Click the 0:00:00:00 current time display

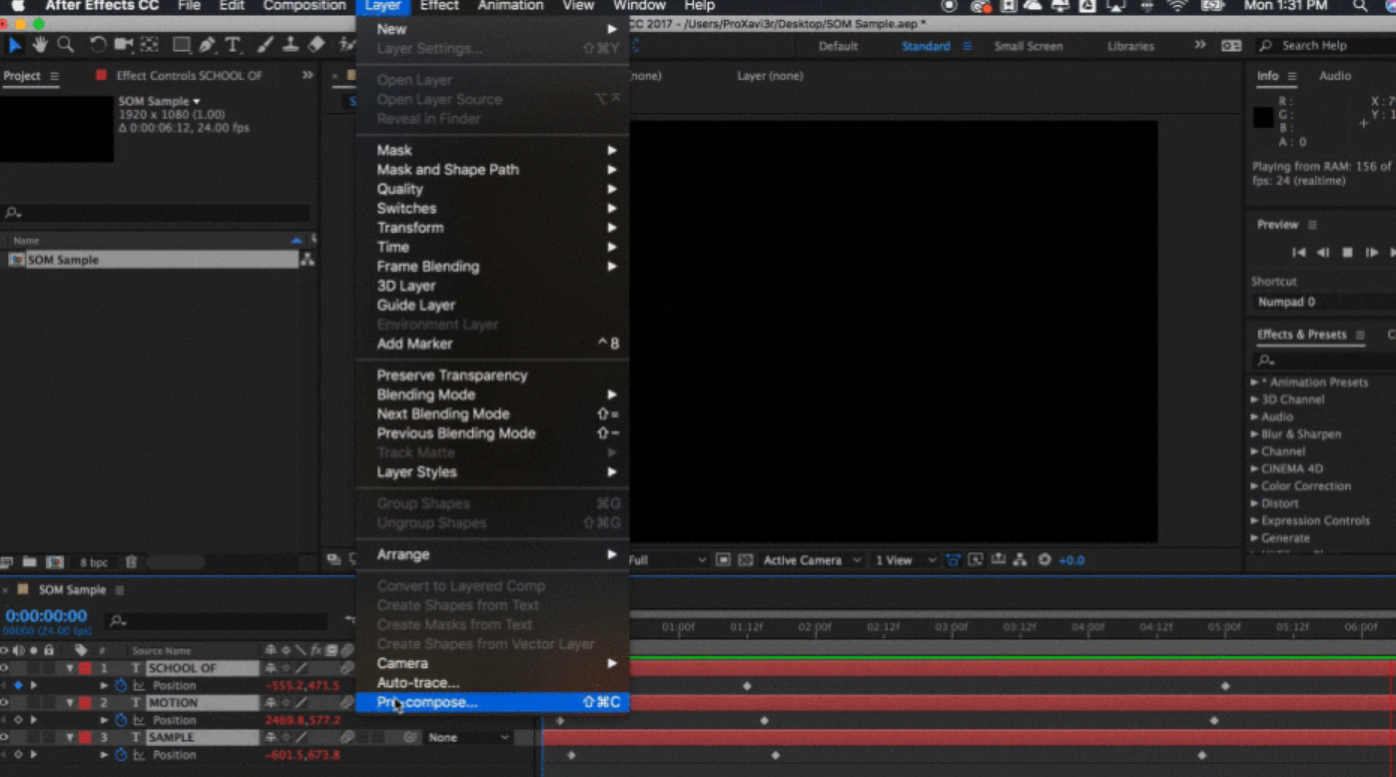pyautogui.click(x=46, y=616)
